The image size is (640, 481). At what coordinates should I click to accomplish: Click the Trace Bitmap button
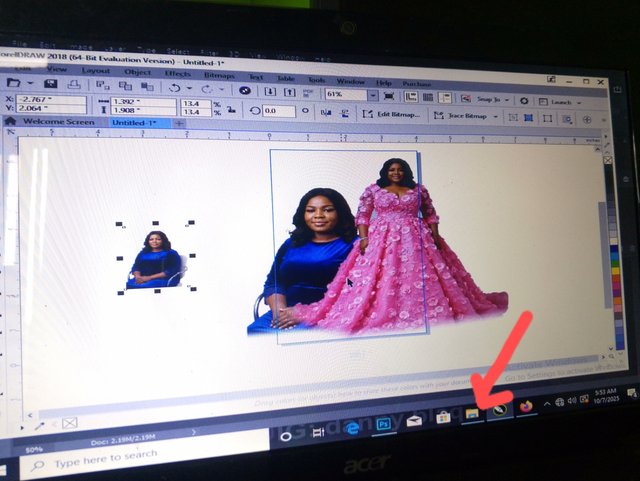click(x=460, y=116)
